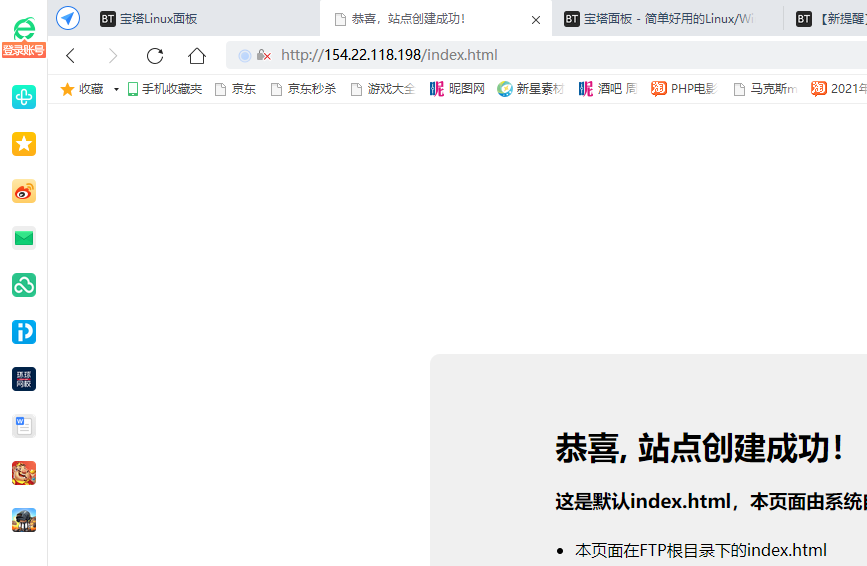Go back with the left arrow
867x566 pixels.
pos(70,55)
